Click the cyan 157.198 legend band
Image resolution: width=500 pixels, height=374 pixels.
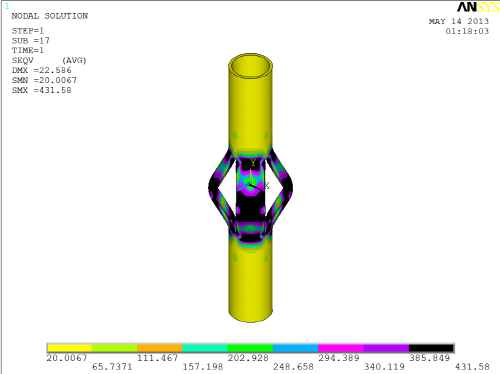[205, 348]
